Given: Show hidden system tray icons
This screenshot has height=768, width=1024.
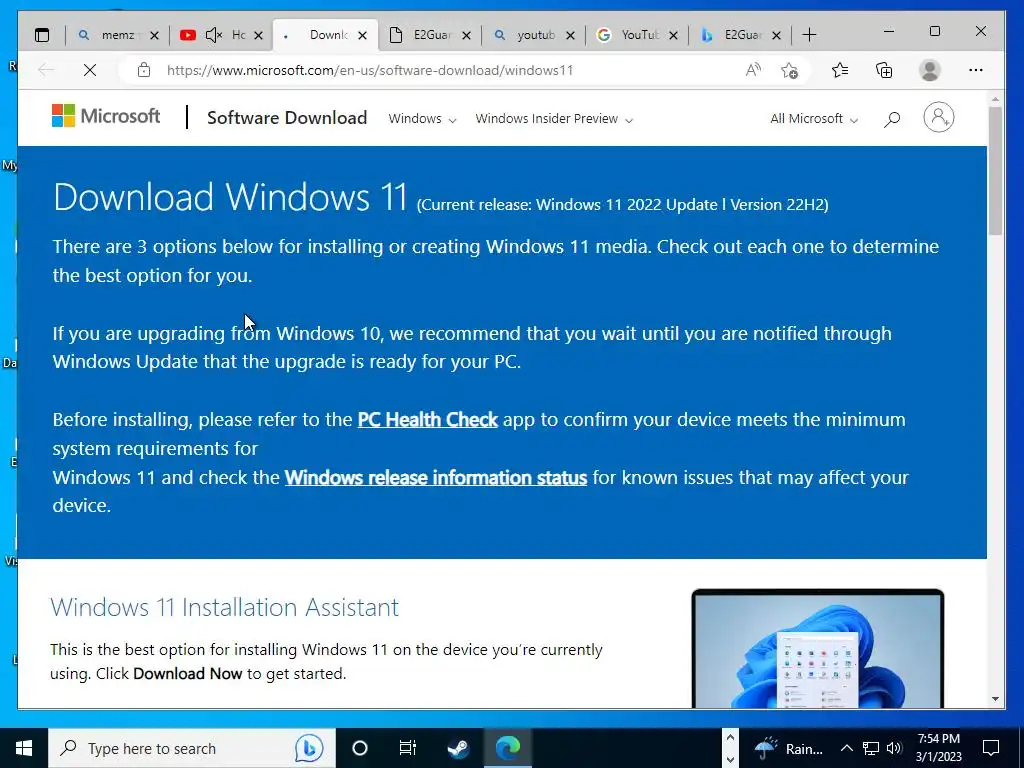Looking at the screenshot, I should (846, 748).
